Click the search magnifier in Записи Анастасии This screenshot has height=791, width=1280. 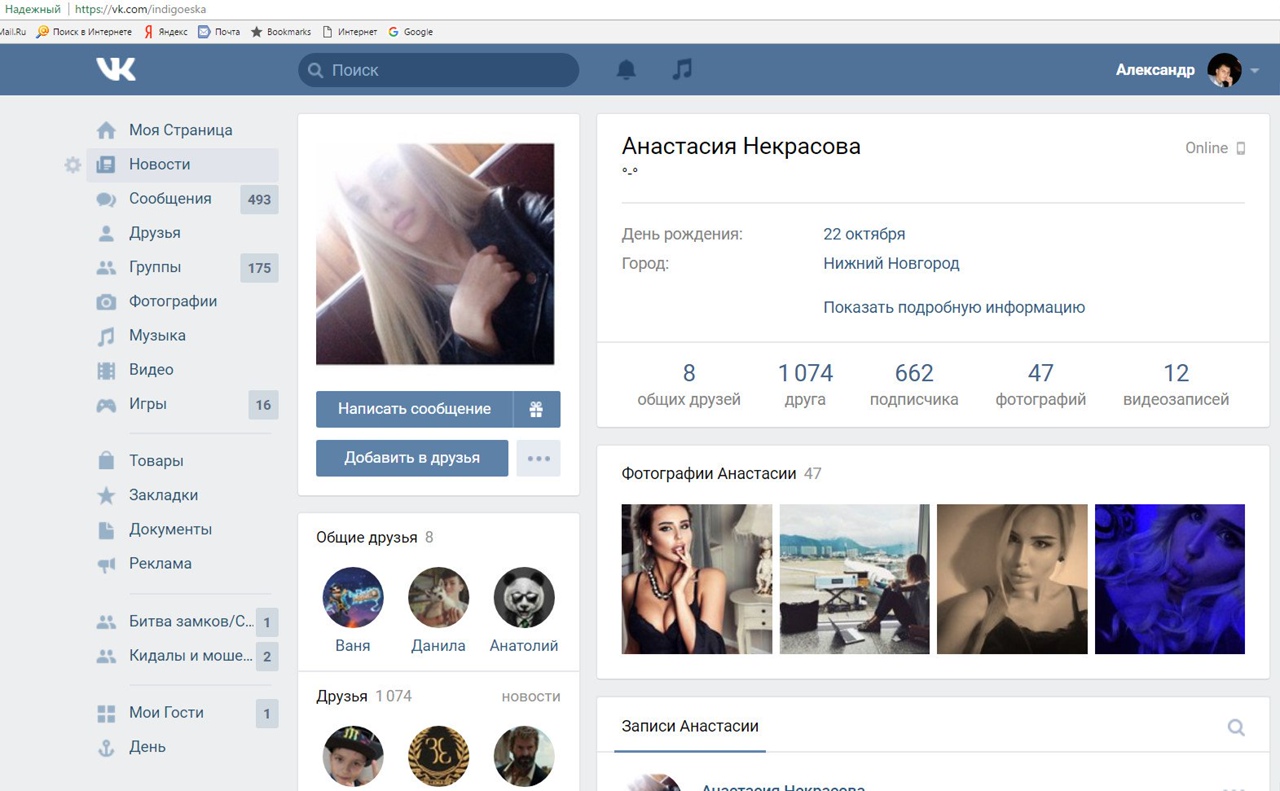point(1236,727)
